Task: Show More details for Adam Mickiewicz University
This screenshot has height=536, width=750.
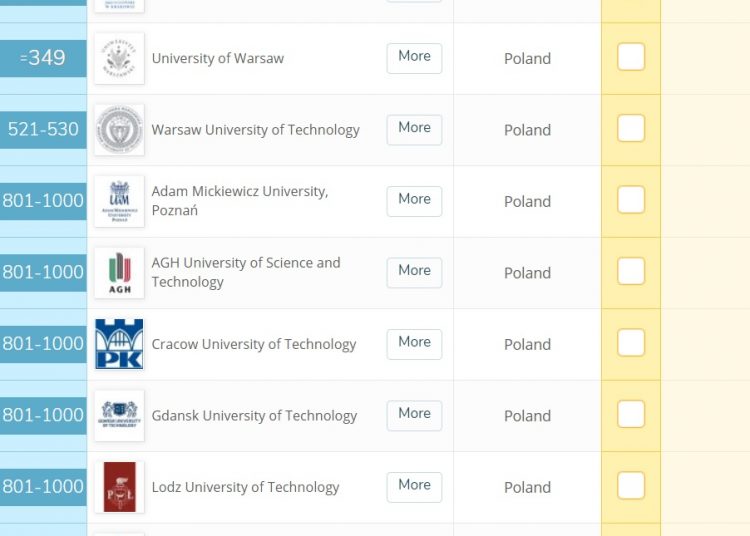Action: point(414,200)
